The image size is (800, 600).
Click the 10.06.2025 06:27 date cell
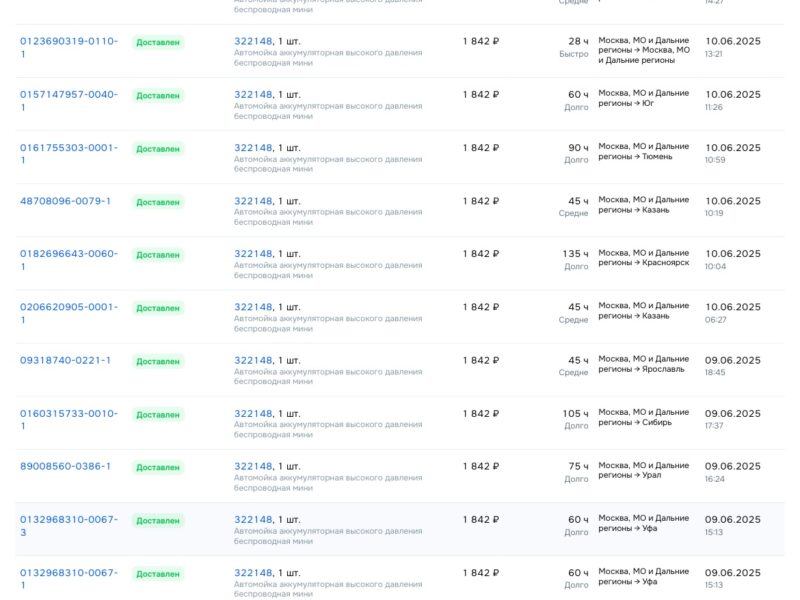732,312
